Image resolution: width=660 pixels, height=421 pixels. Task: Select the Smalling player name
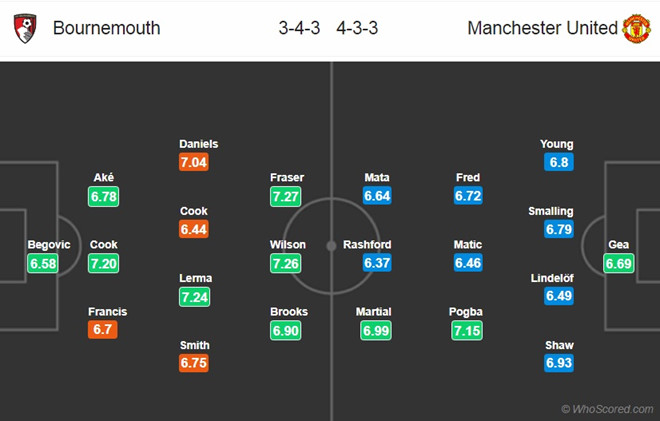pyautogui.click(x=551, y=212)
